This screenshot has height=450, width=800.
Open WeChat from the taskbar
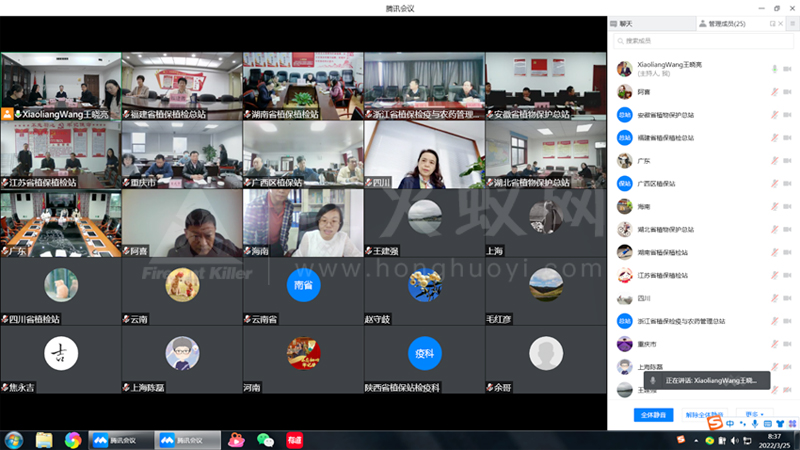coord(265,439)
